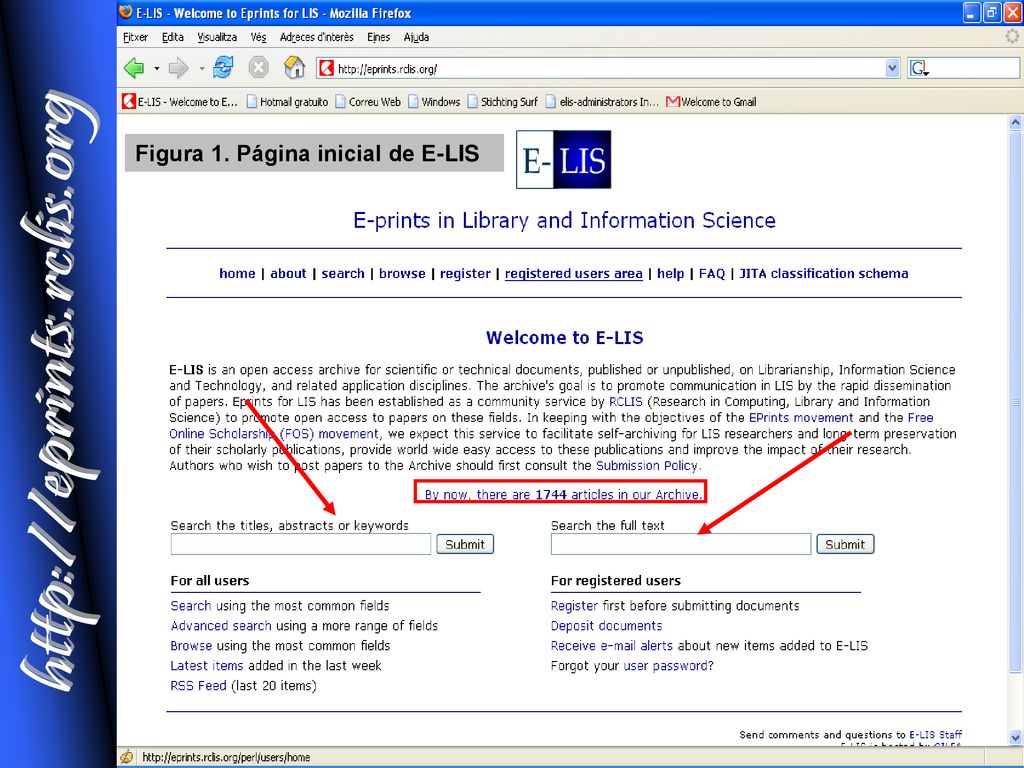Click the titles, abstracts or keywords search field
This screenshot has width=1024, height=768.
[300, 544]
